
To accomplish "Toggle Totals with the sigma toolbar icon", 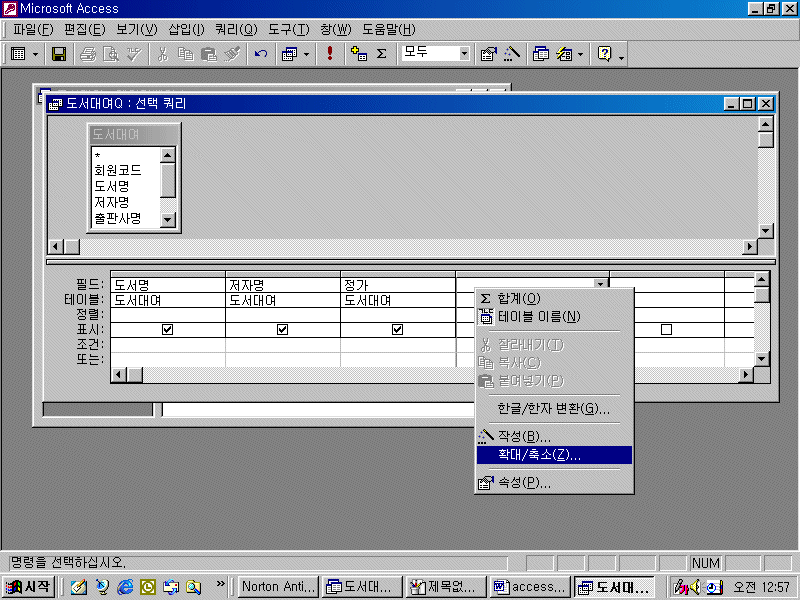I will [382, 54].
